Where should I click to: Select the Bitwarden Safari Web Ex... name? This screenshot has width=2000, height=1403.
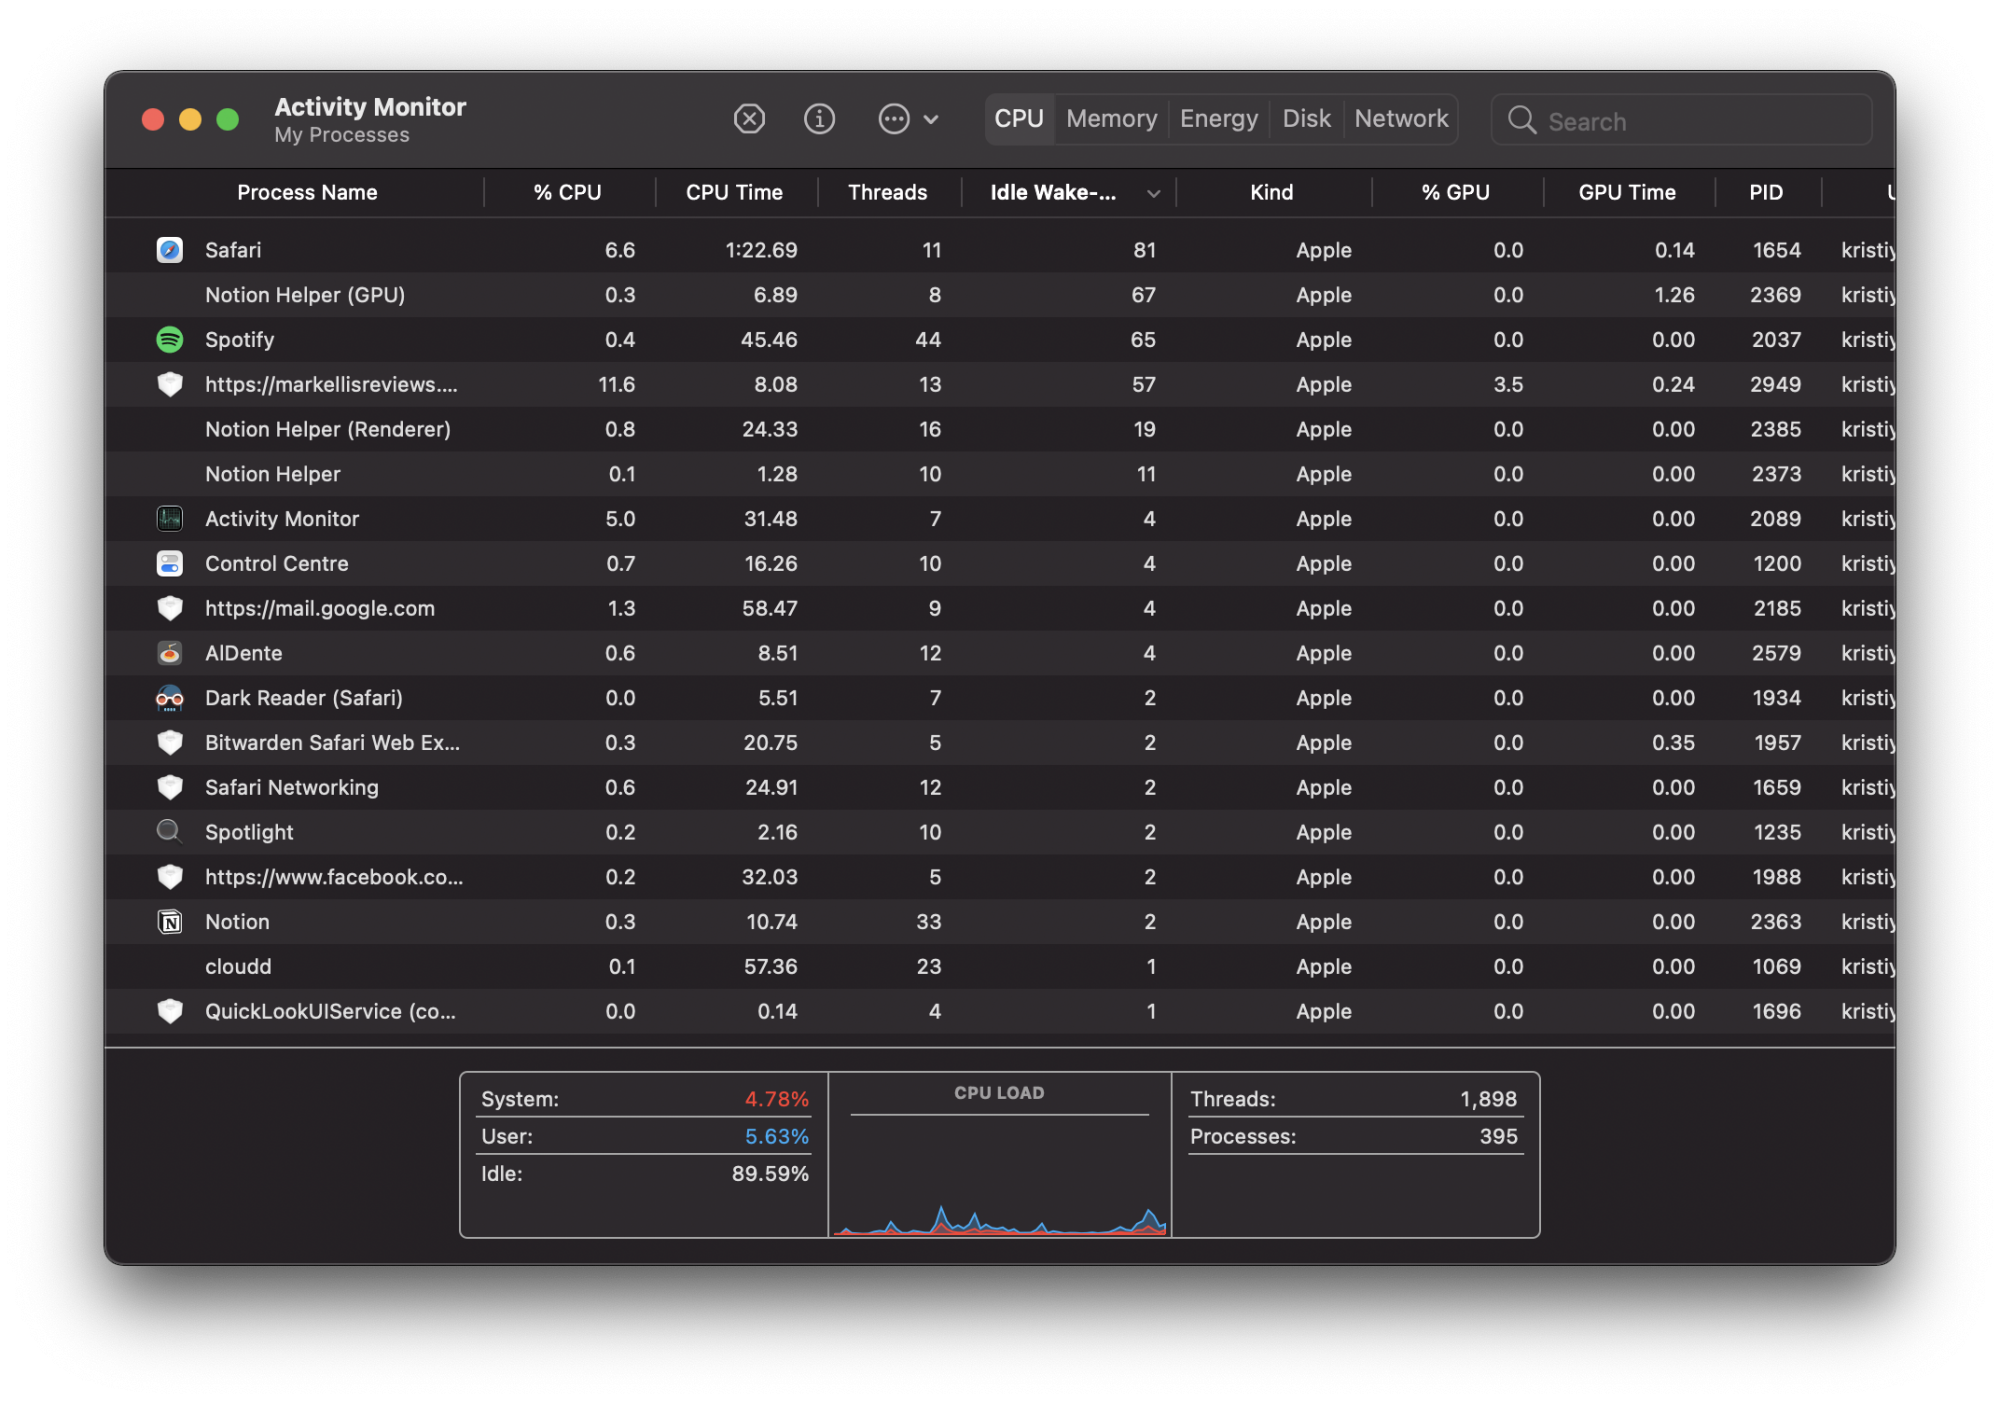pyautogui.click(x=332, y=743)
